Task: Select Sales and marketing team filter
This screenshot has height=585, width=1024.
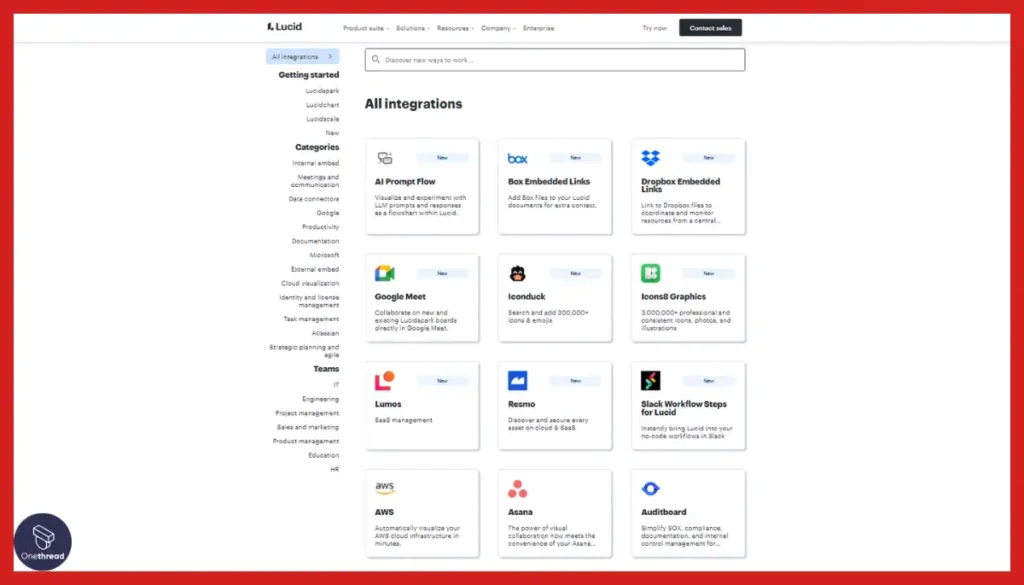Action: [308, 427]
